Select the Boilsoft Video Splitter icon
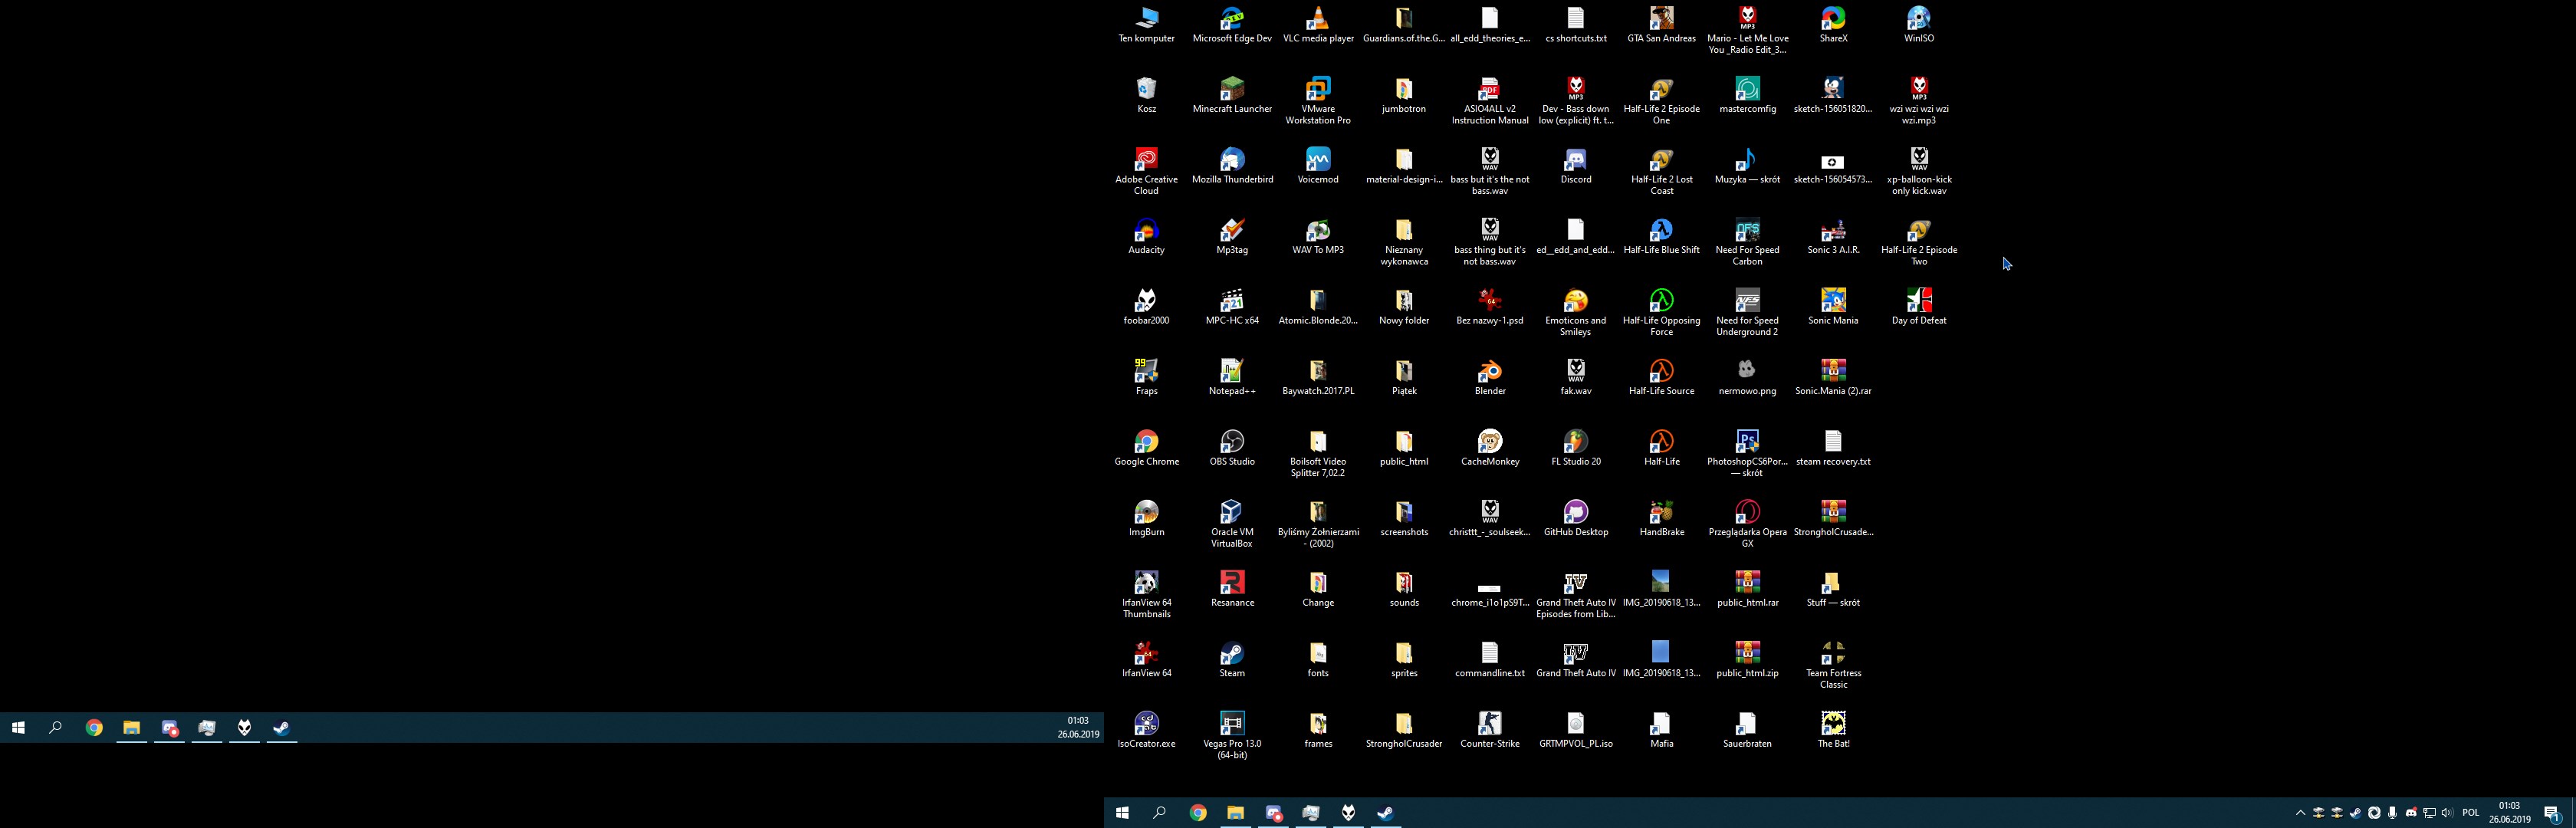2576x828 pixels. click(x=1318, y=453)
